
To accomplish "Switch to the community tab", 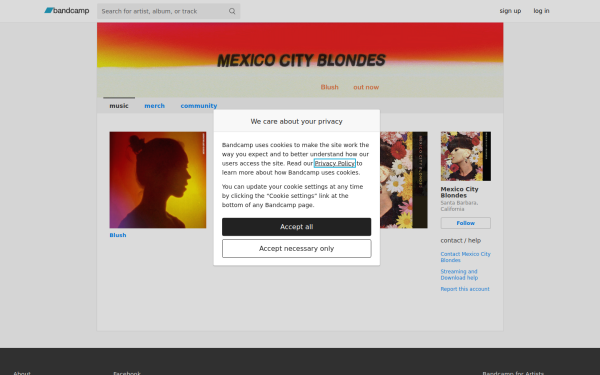I will click(199, 106).
